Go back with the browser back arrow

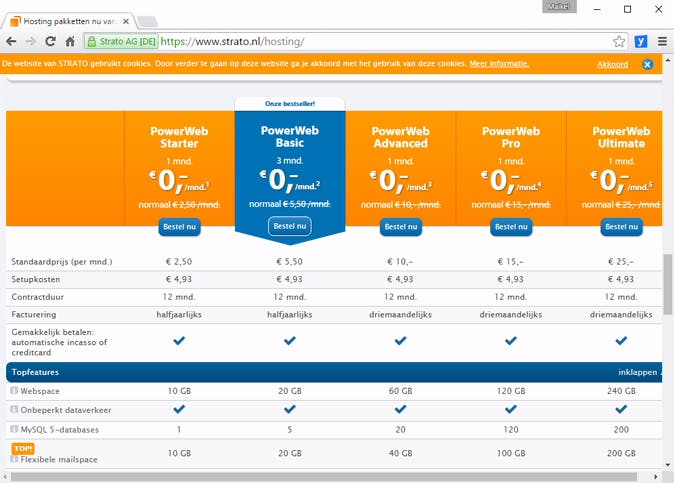pyautogui.click(x=11, y=42)
